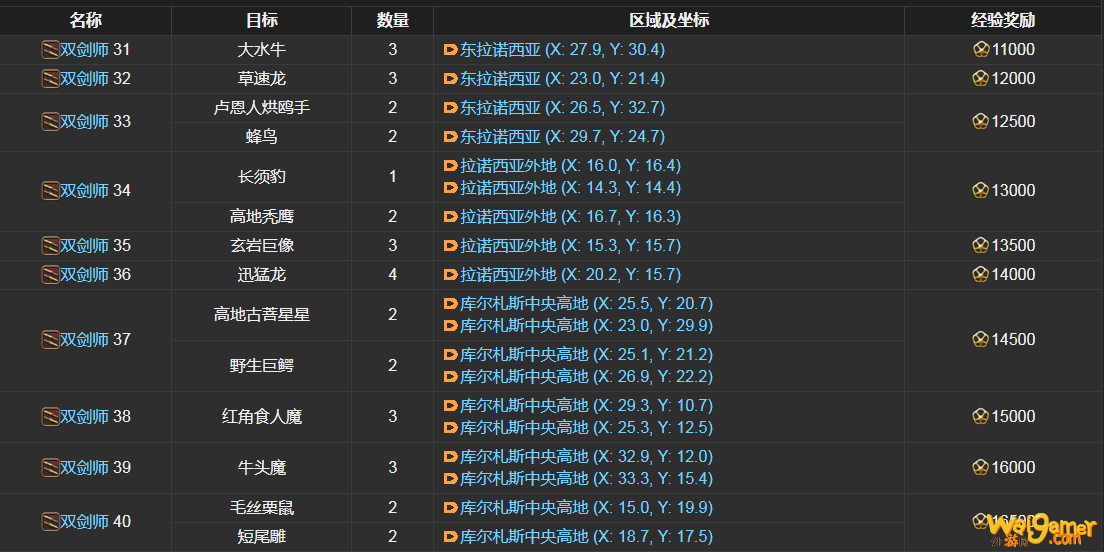Click the job icon beside 双剑师 32
Viewport: 1104px width, 552px height.
[50, 79]
